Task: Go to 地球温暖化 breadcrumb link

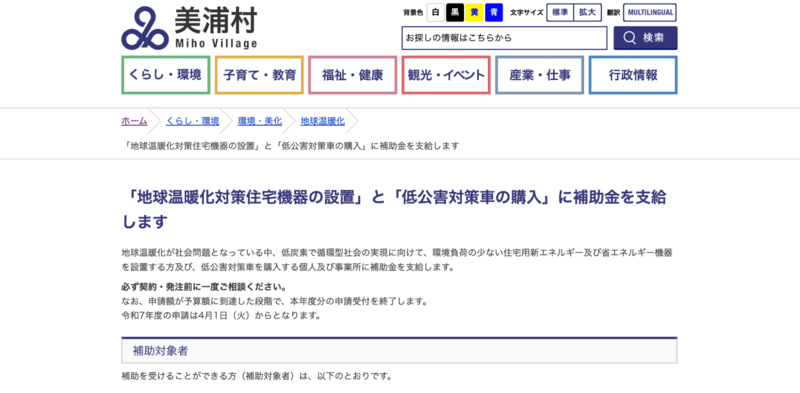Action: click(x=322, y=121)
